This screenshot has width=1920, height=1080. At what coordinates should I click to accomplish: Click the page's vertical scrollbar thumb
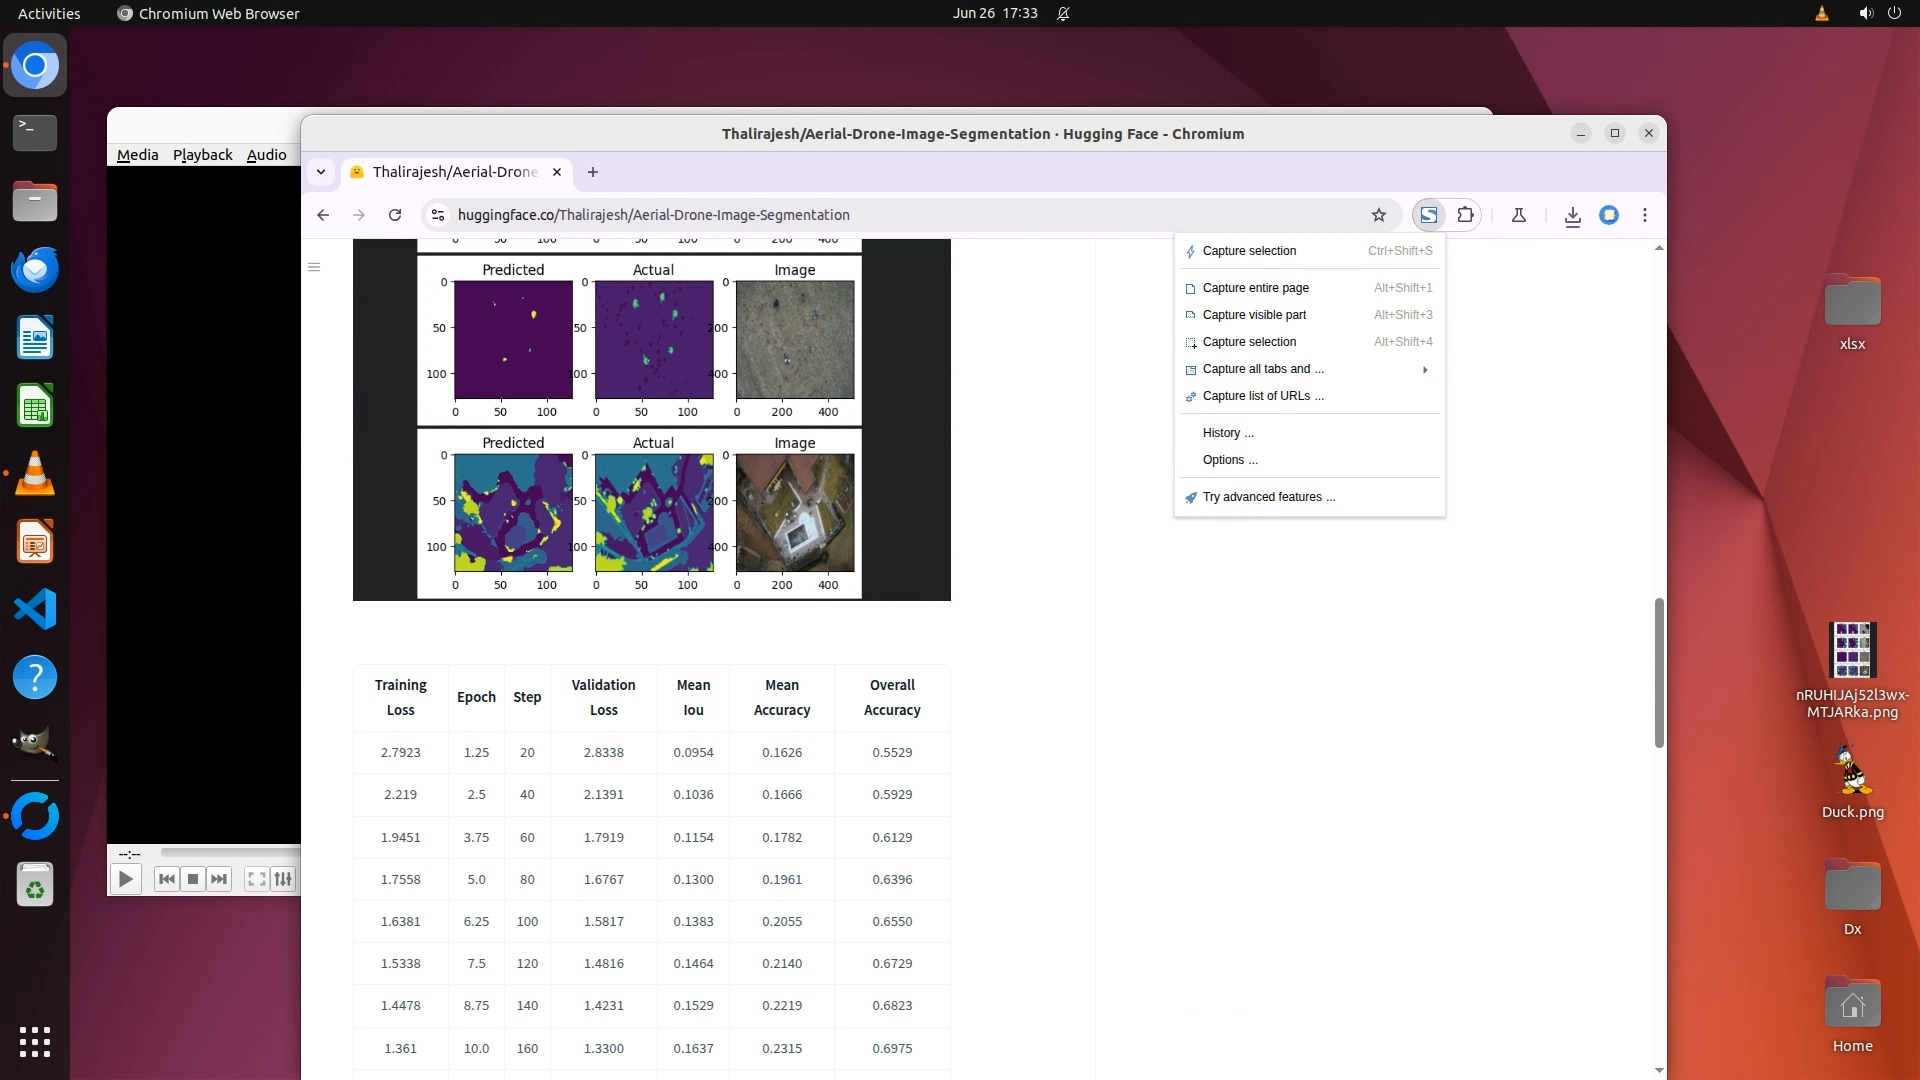(x=1658, y=672)
